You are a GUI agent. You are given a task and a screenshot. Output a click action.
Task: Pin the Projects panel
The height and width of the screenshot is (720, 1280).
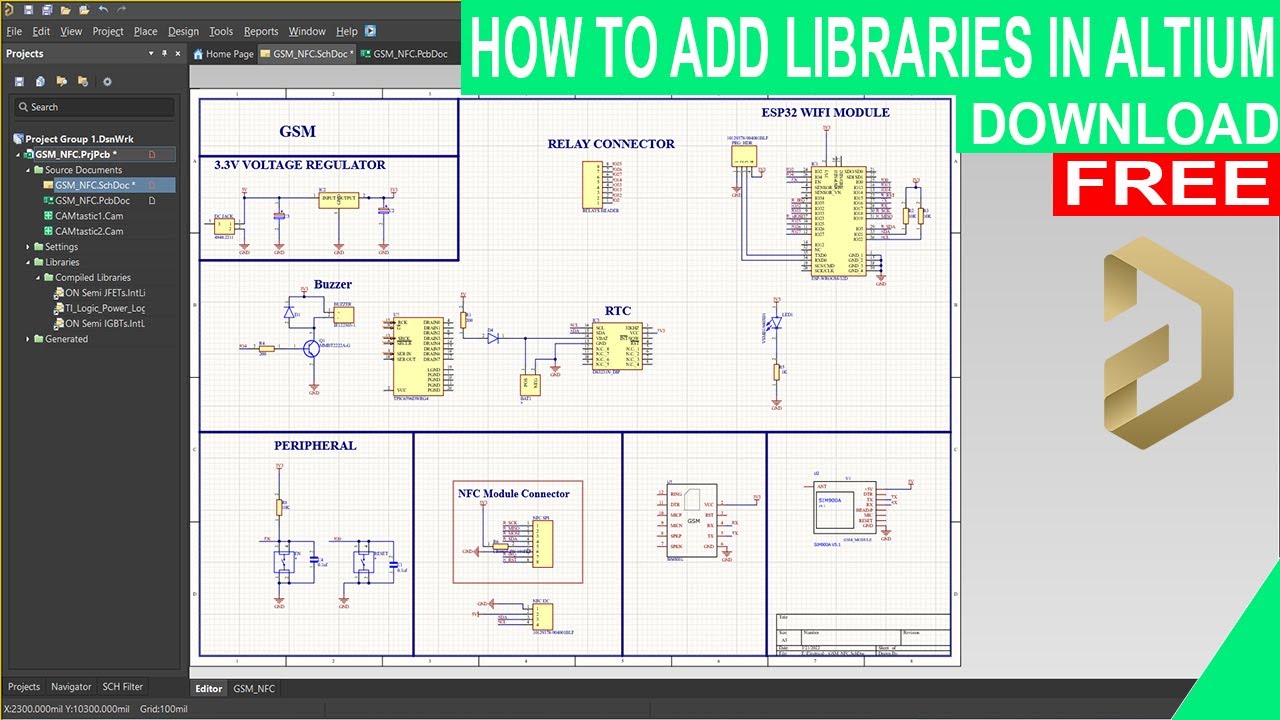pyautogui.click(x=164, y=53)
